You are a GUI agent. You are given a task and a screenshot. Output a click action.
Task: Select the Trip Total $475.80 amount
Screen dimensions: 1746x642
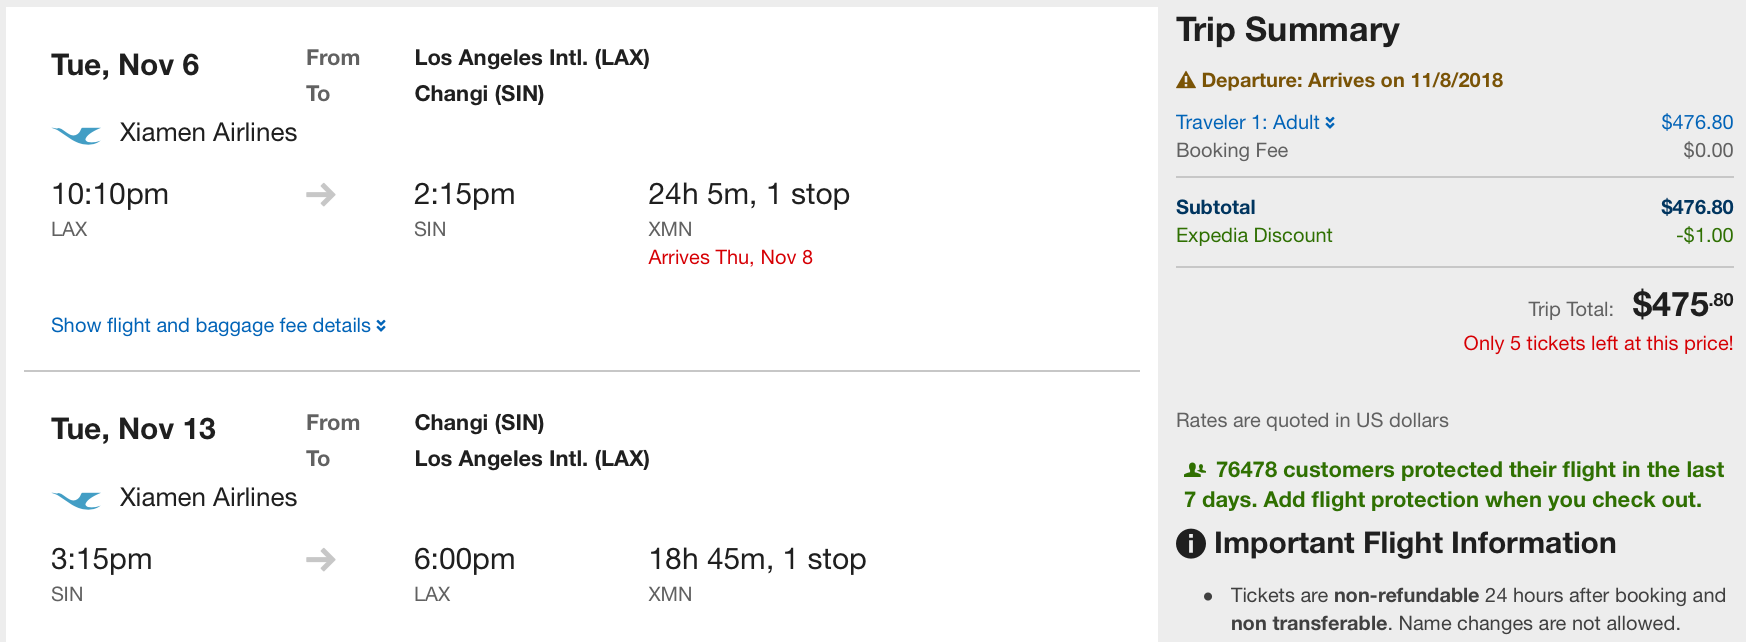1683,304
